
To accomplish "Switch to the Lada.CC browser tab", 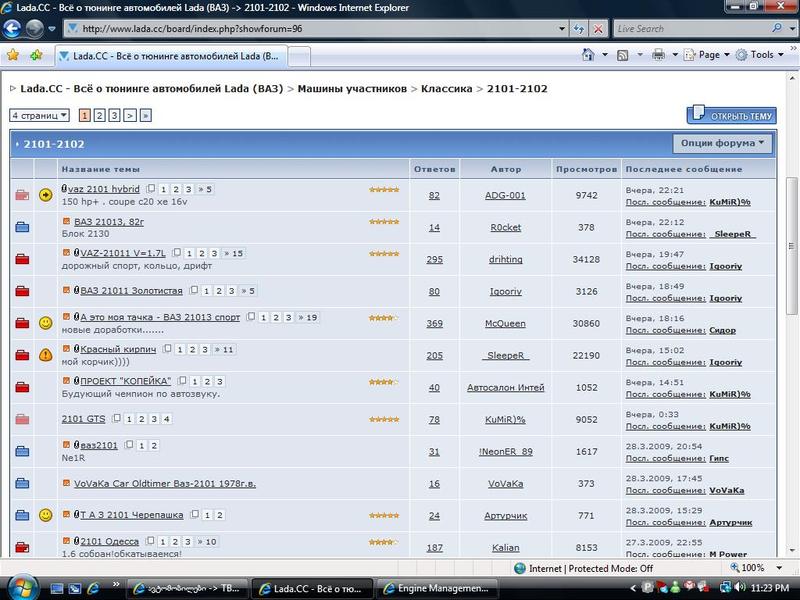I will click(x=171, y=56).
